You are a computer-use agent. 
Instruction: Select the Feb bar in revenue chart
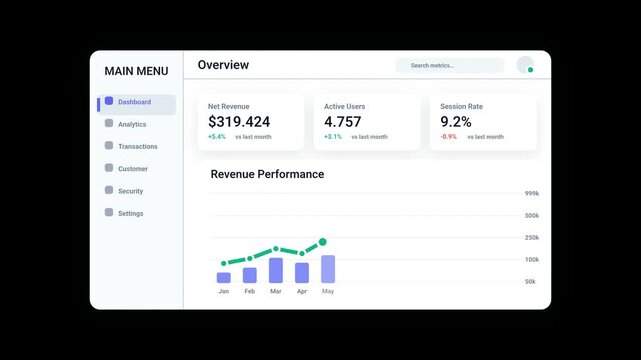pos(250,275)
